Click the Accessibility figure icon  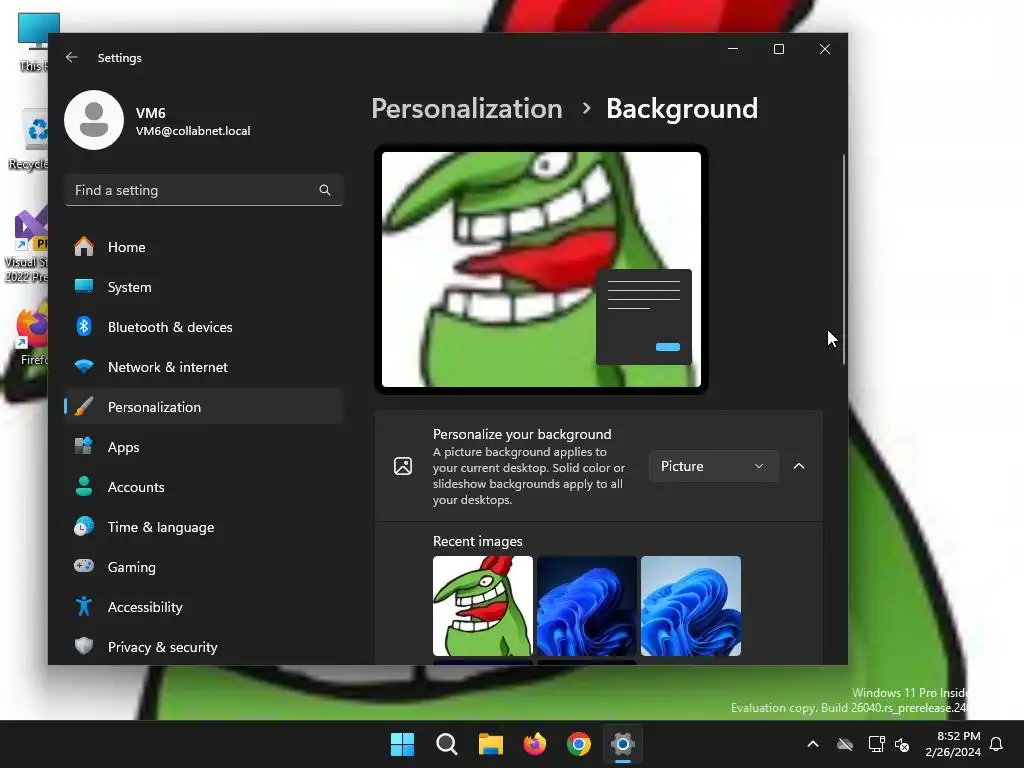coord(84,606)
